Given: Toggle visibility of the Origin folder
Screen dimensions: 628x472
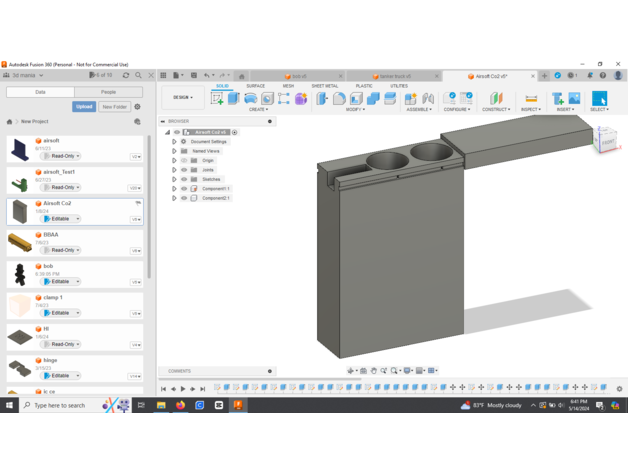Looking at the screenshot, I should tap(184, 160).
